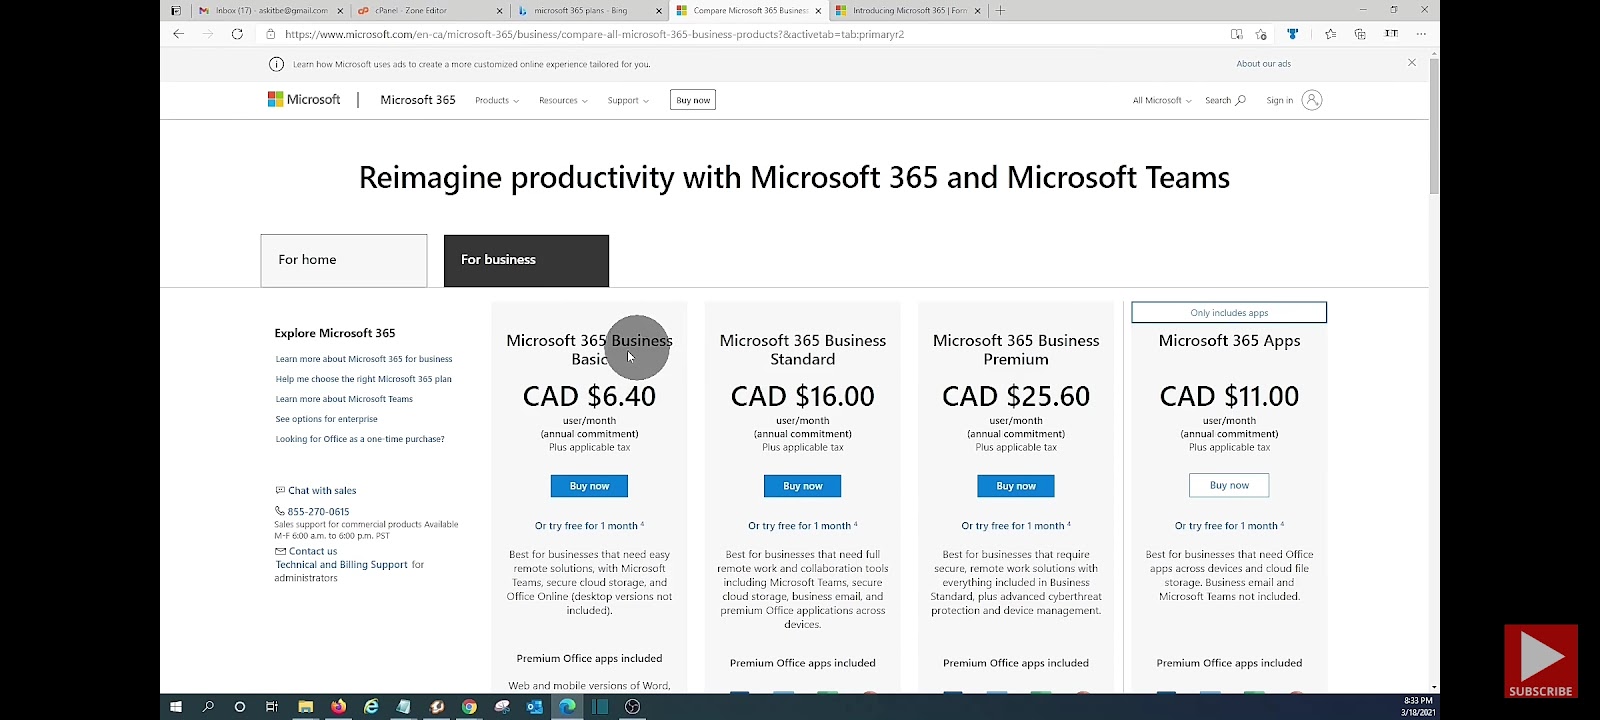Click the Microsoft 365 header link
Viewport: 1600px width, 720px height.
pos(418,100)
